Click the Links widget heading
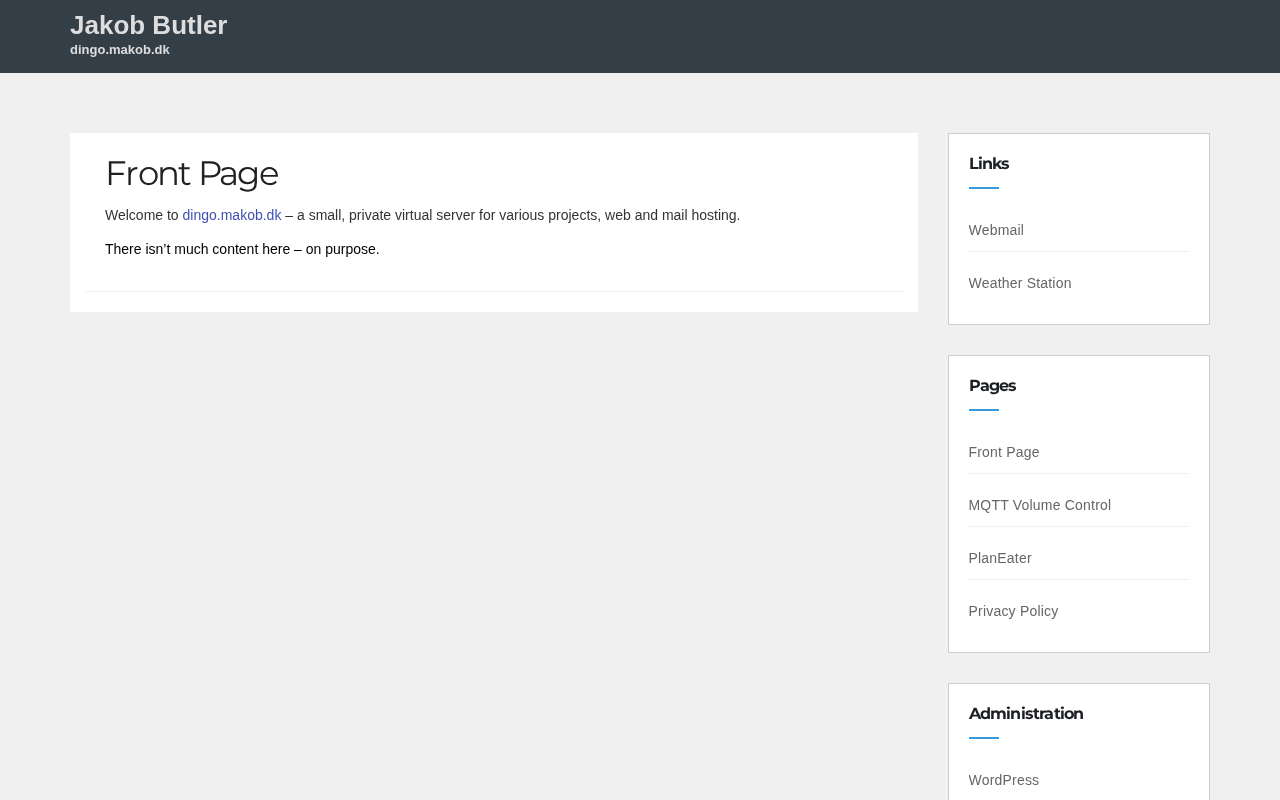The height and width of the screenshot is (800, 1280). (988, 163)
